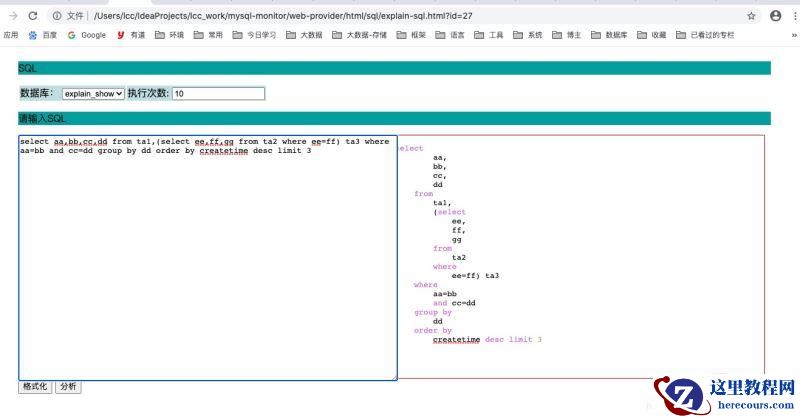
Task: Open the 百度 bookmark
Action: click(42, 35)
